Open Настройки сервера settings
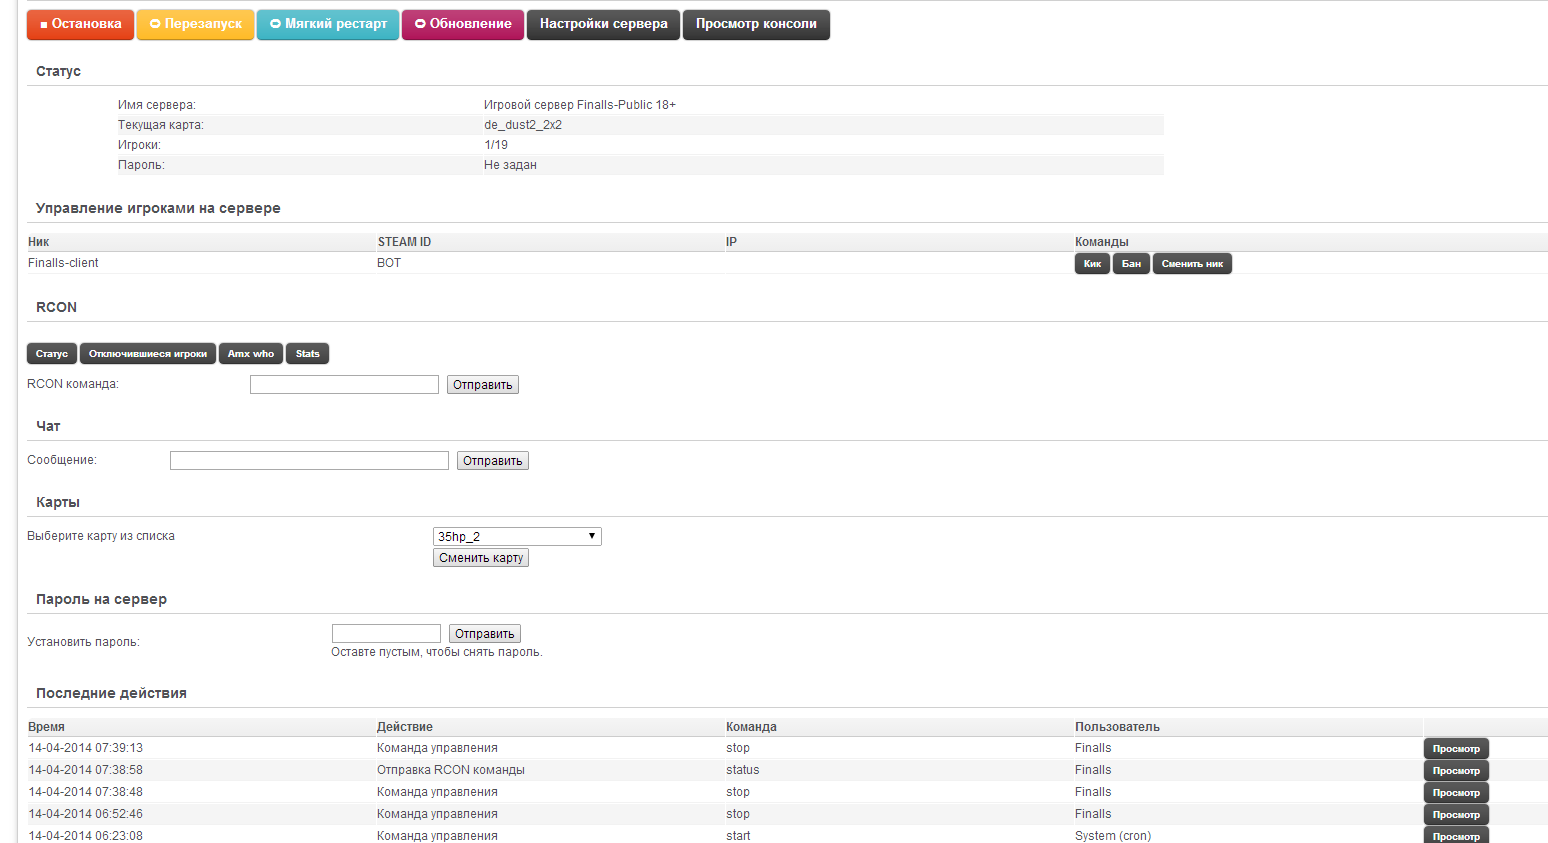The width and height of the screenshot is (1548, 843). tap(603, 24)
